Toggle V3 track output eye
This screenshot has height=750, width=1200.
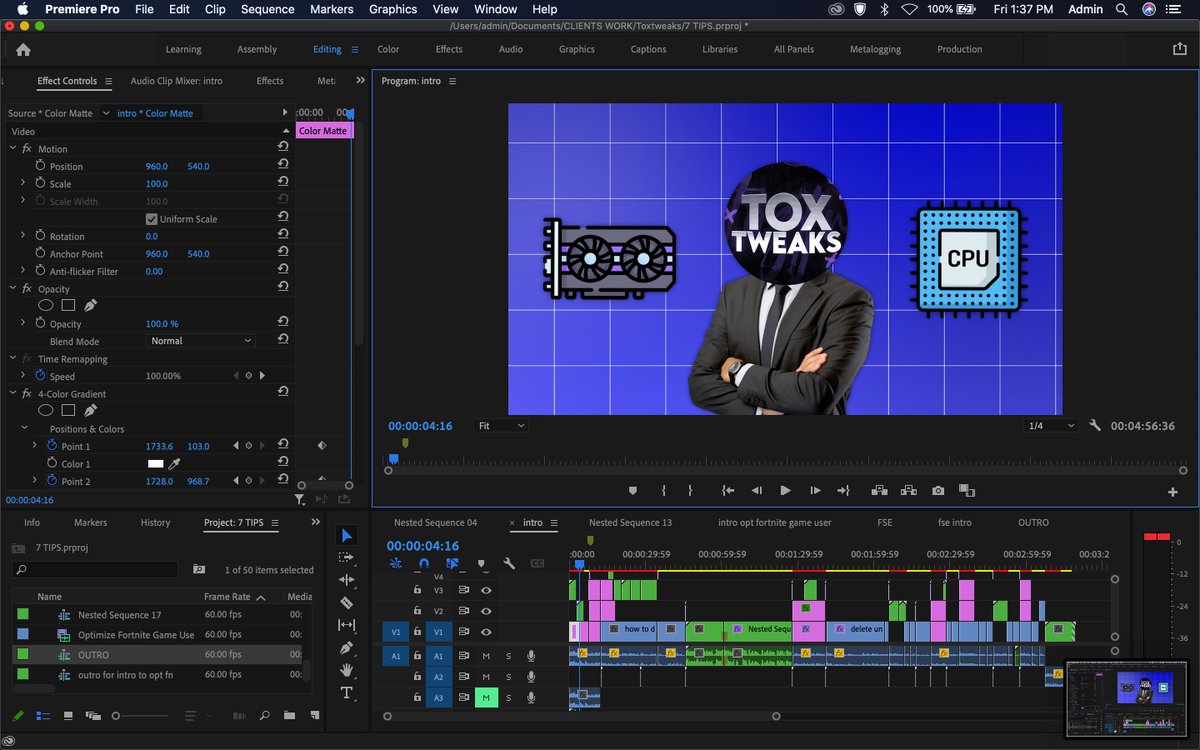[x=486, y=590]
